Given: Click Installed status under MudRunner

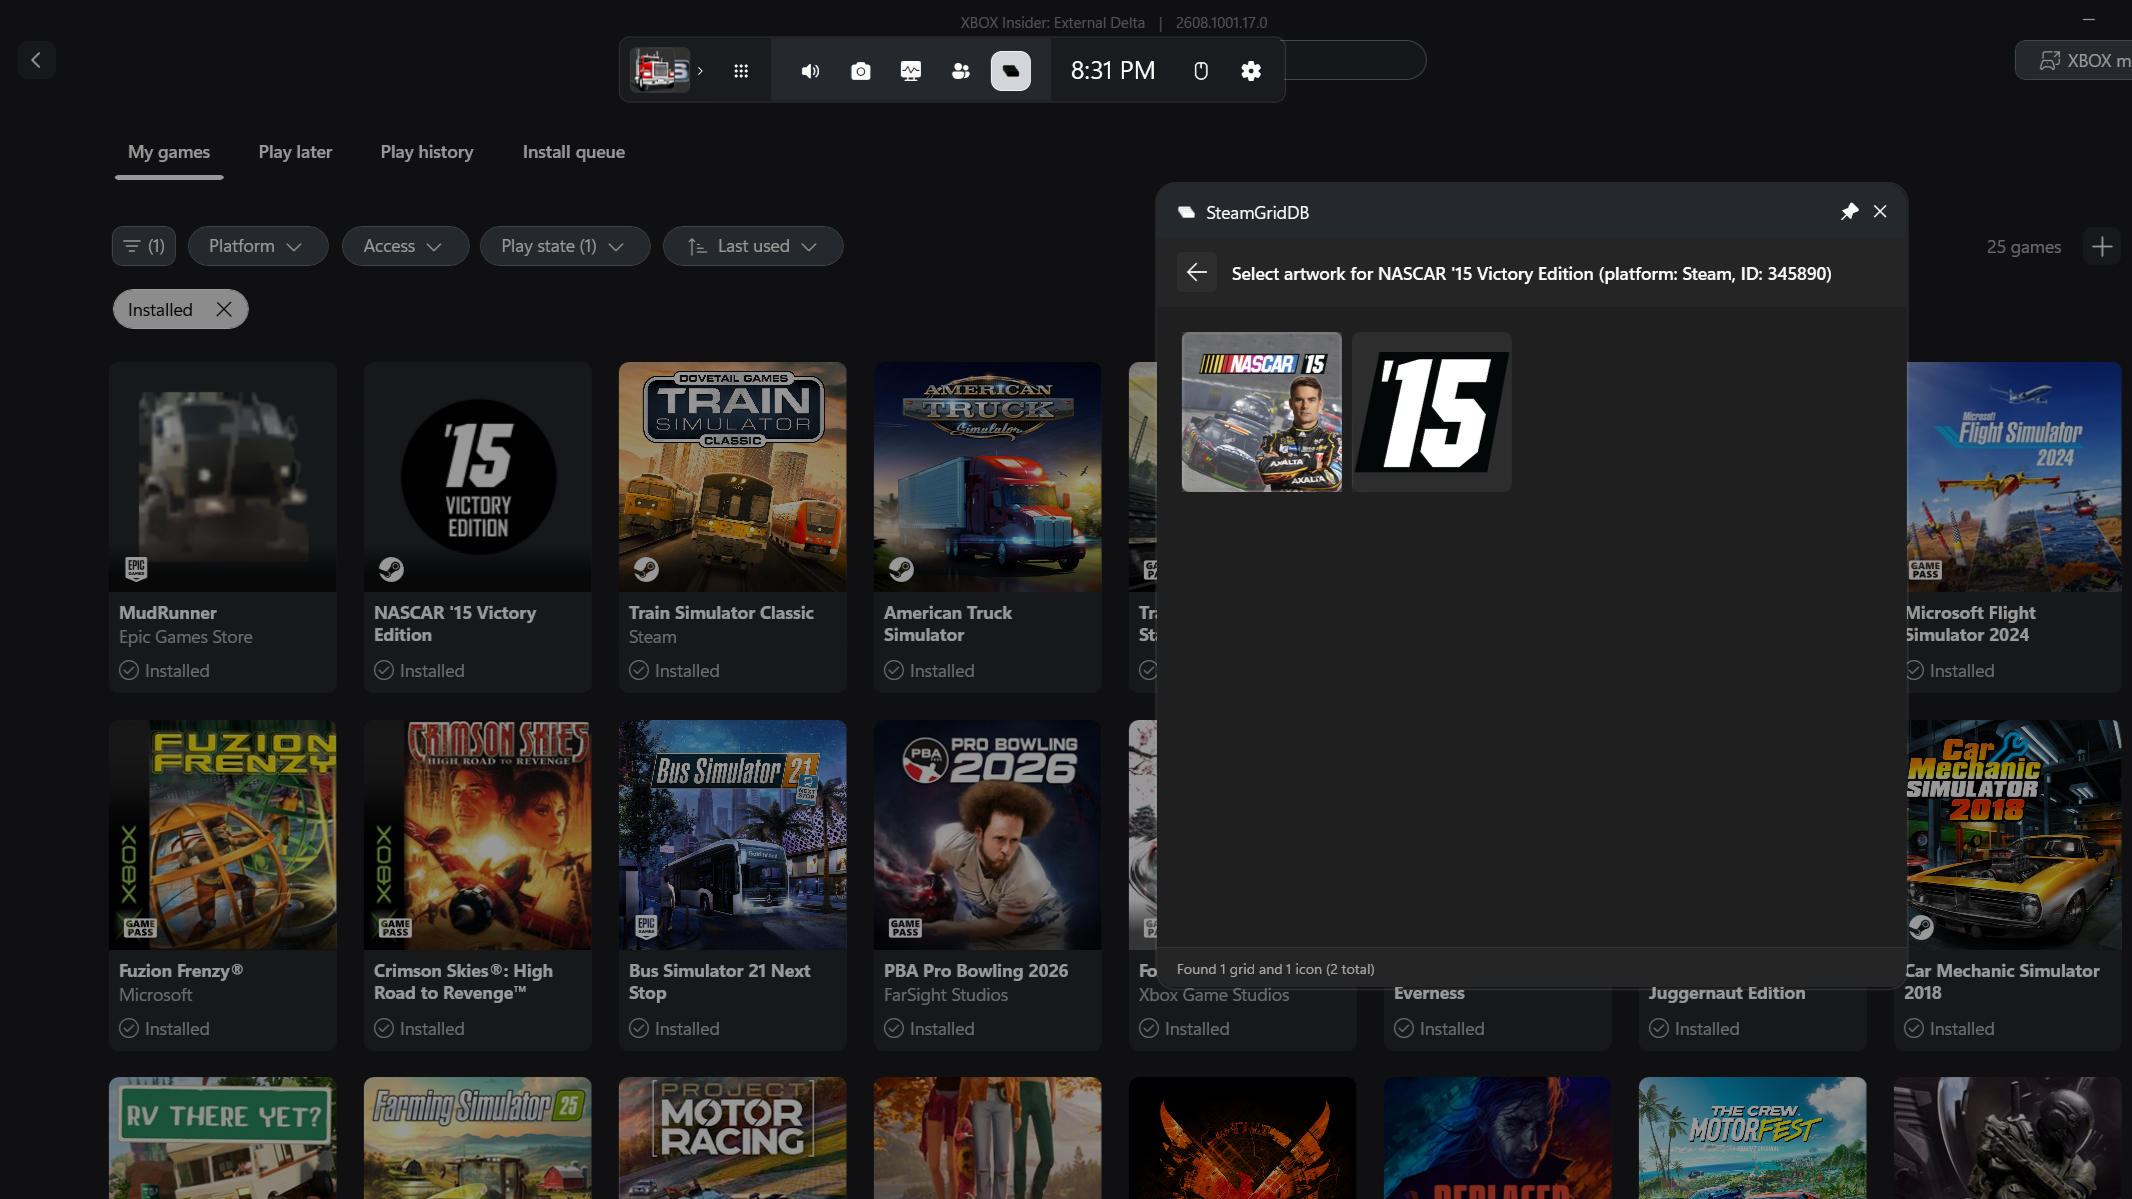Looking at the screenshot, I should pos(165,671).
